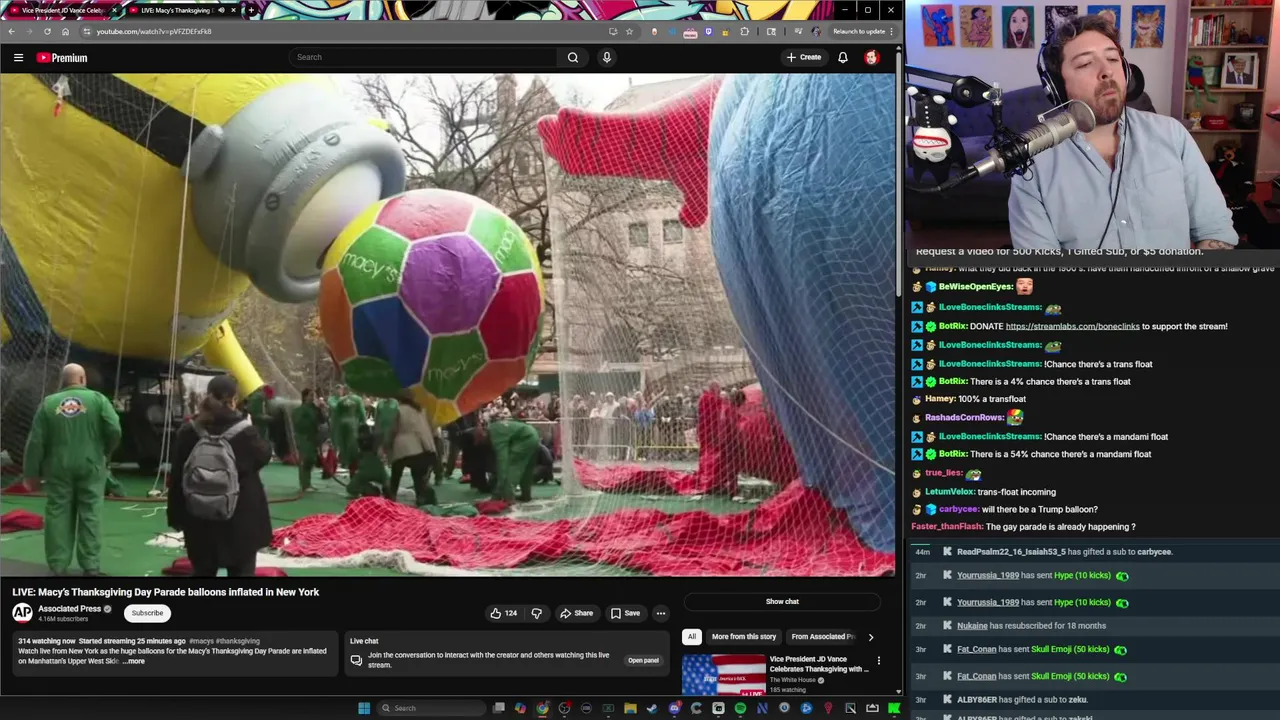Expand the description with ...more
The image size is (1280, 720).
[x=134, y=661]
